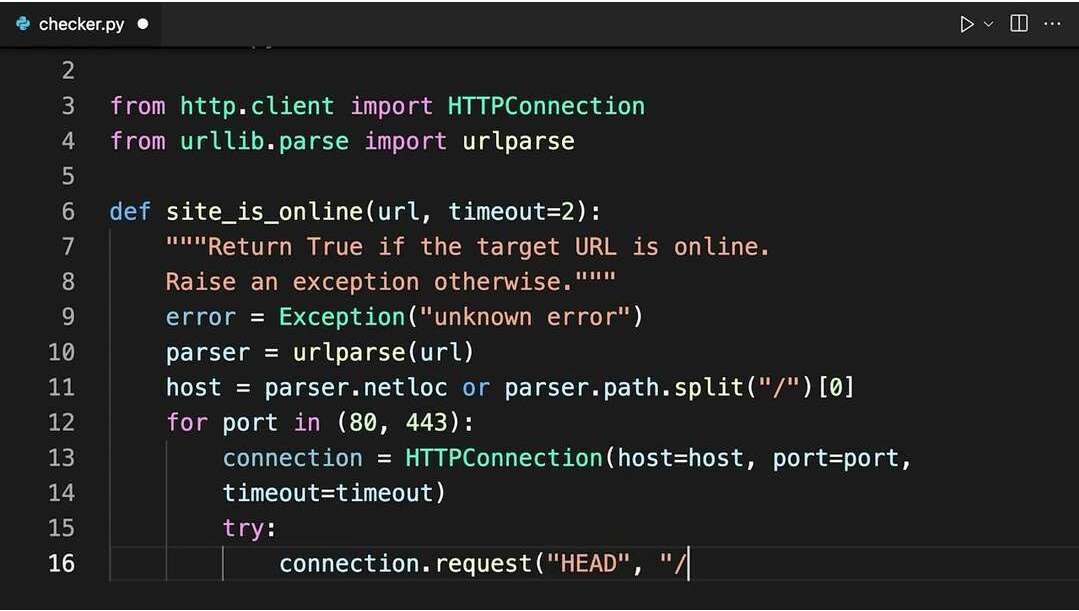1079x611 pixels.
Task: Run the checker.py file with the play icon
Action: click(x=965, y=23)
